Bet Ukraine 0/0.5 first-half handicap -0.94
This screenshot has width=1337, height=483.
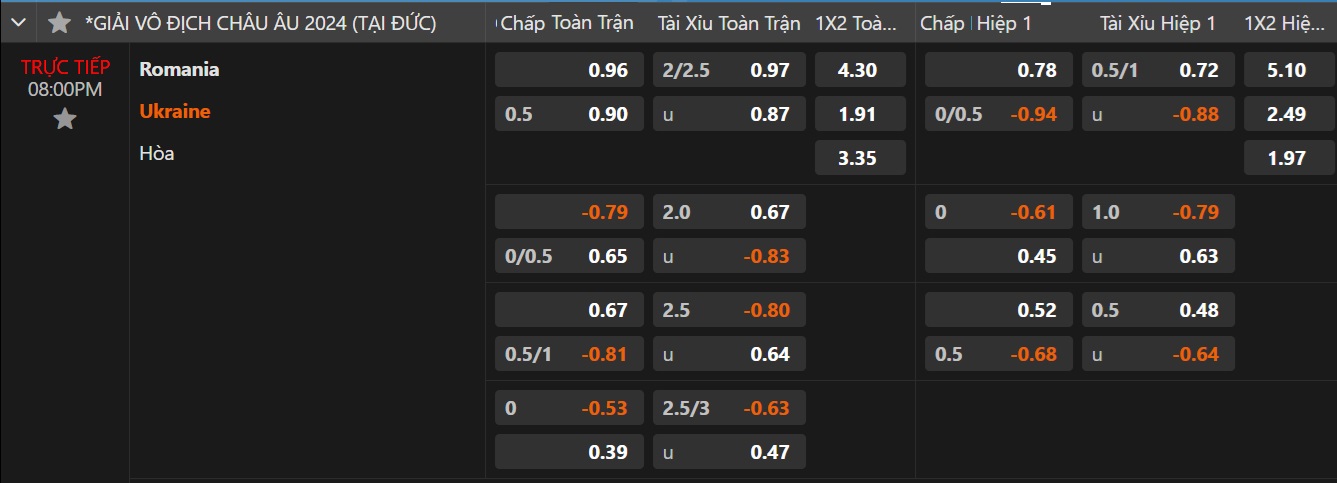(x=998, y=114)
